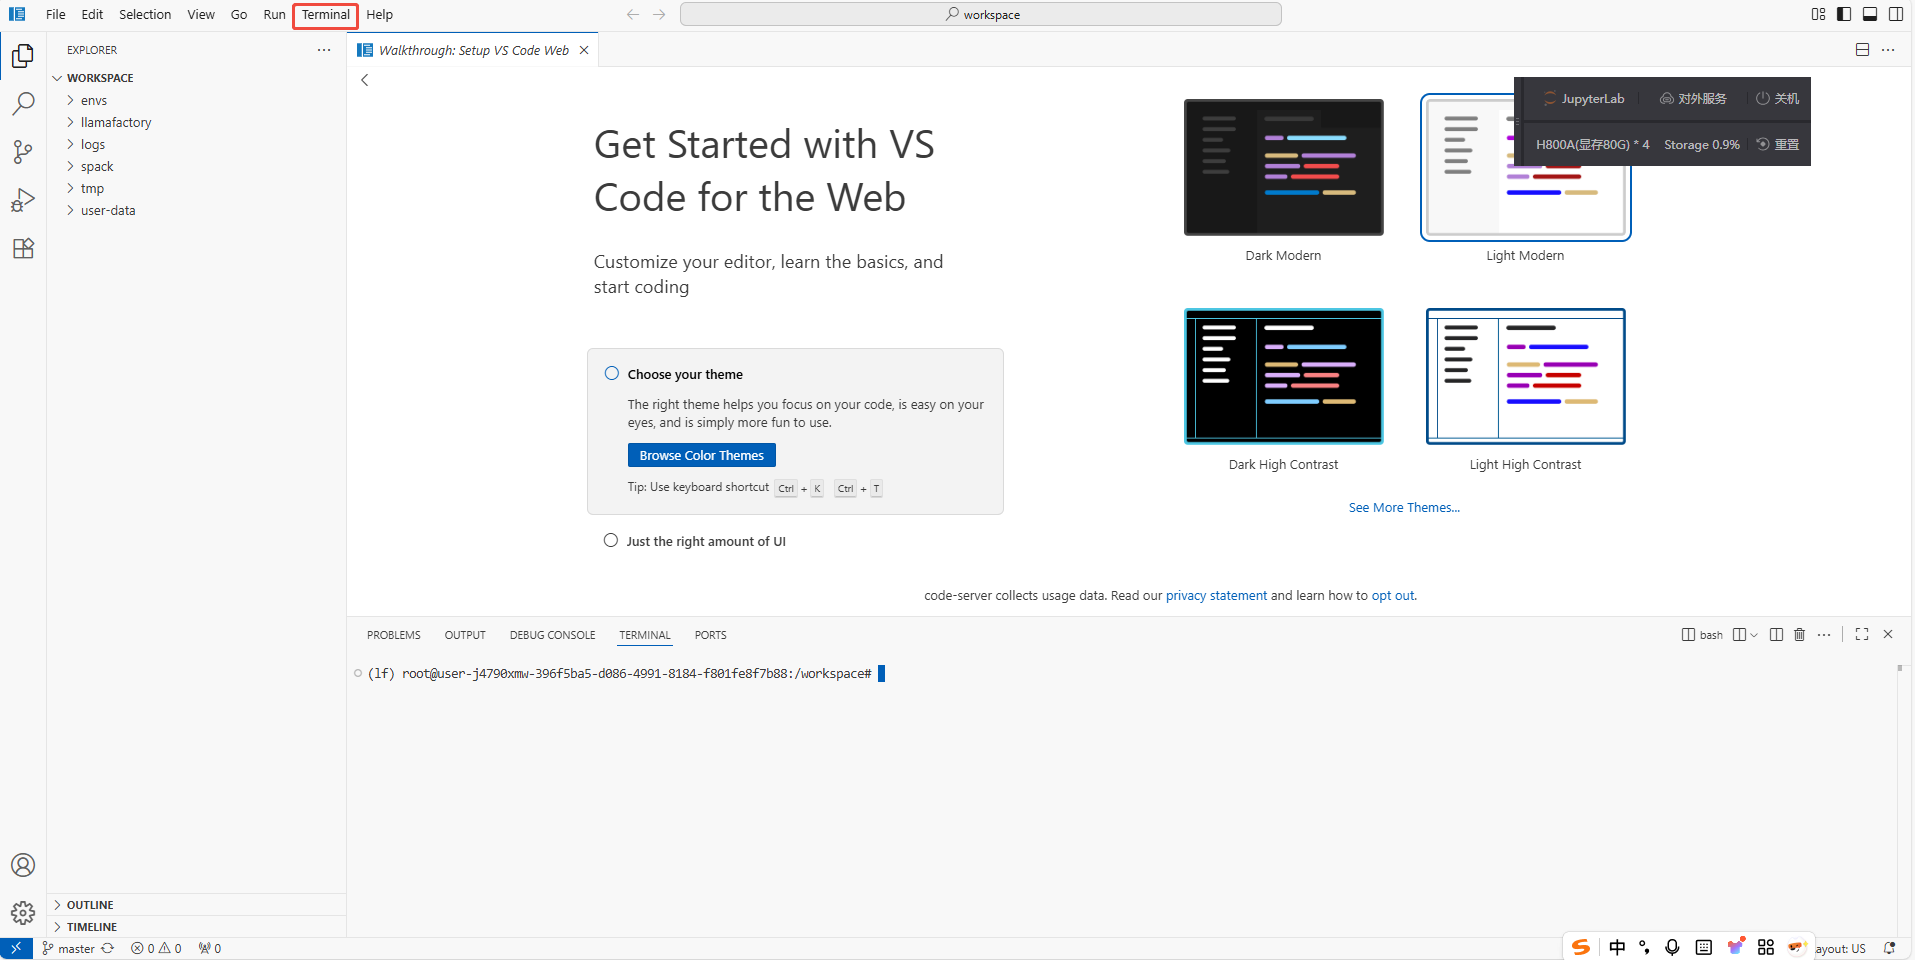Open the Run and Debug view

click(23, 200)
